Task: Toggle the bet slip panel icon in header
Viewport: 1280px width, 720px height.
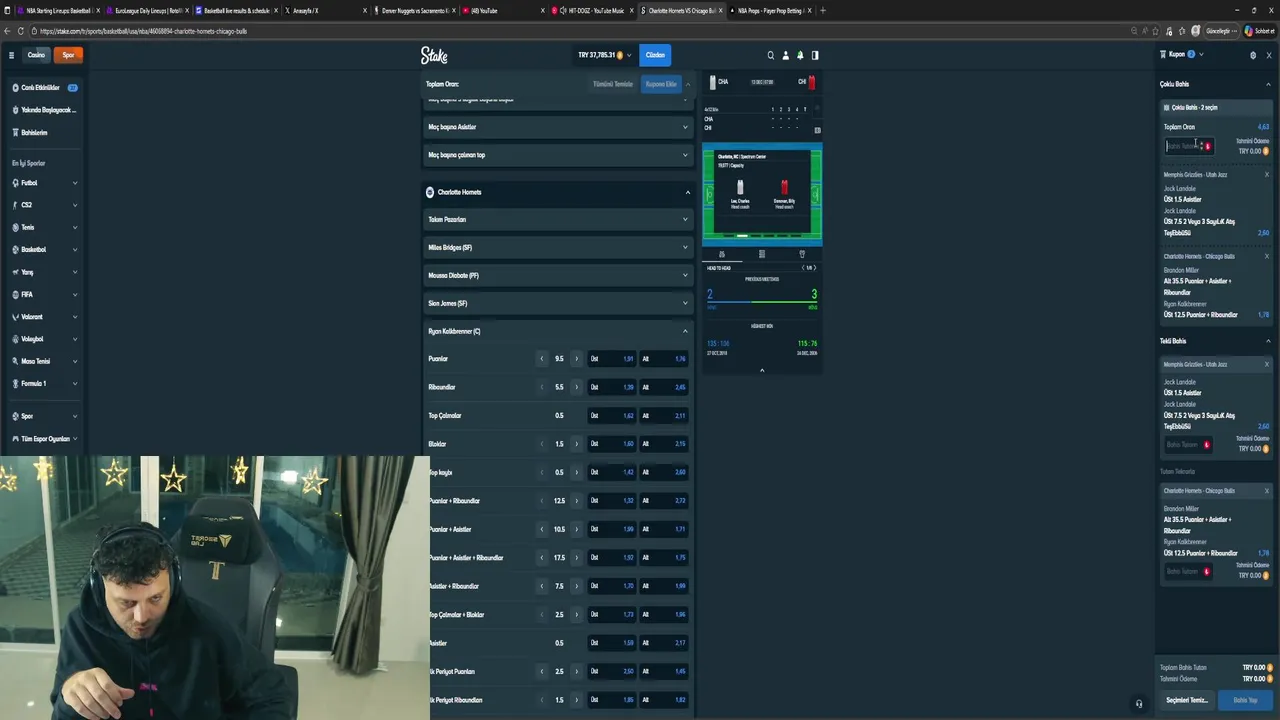Action: (815, 55)
